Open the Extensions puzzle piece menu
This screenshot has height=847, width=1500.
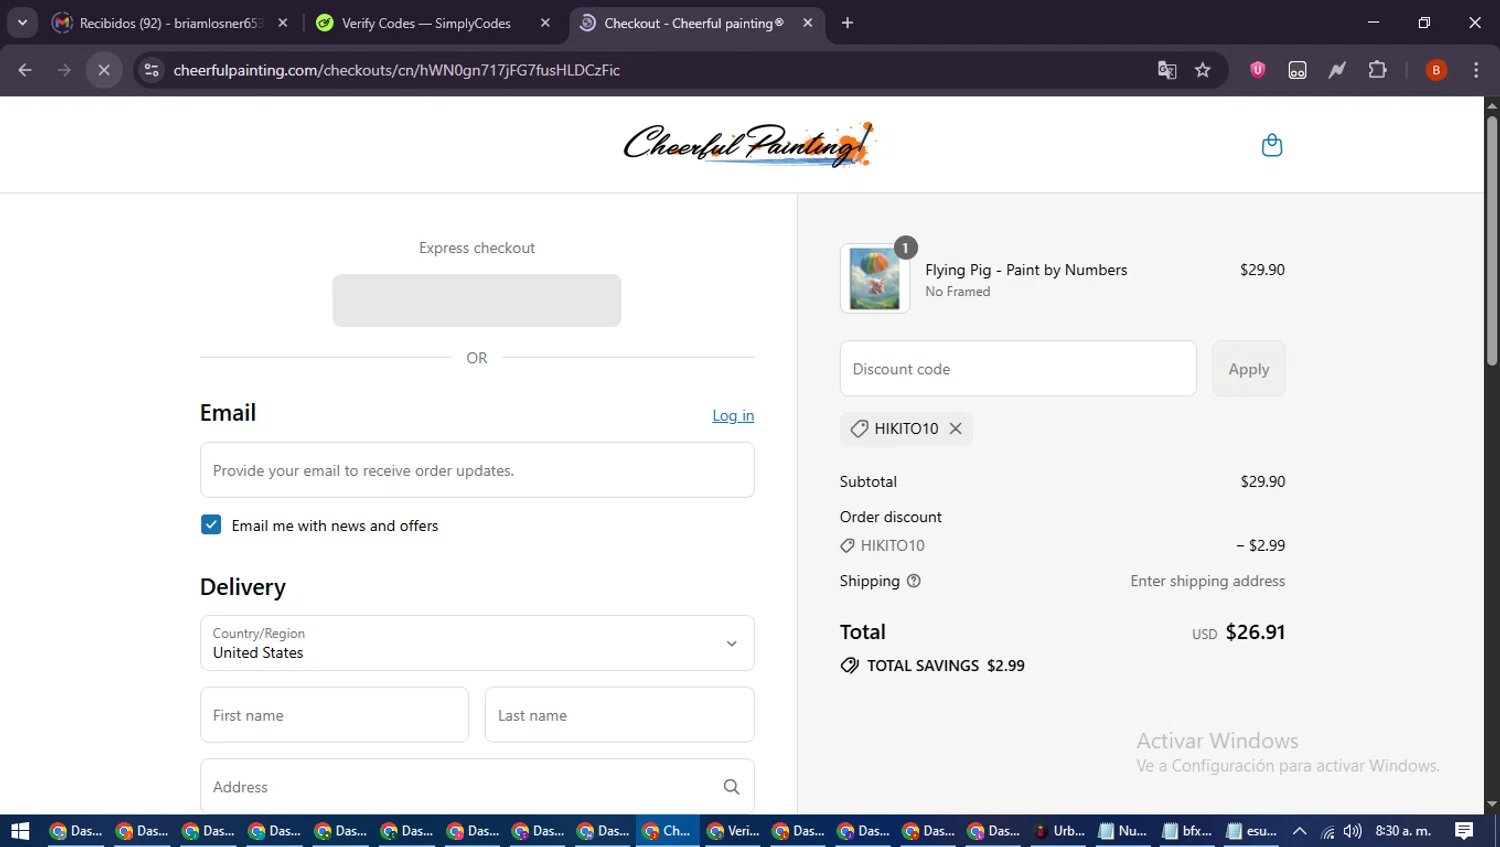tap(1378, 70)
